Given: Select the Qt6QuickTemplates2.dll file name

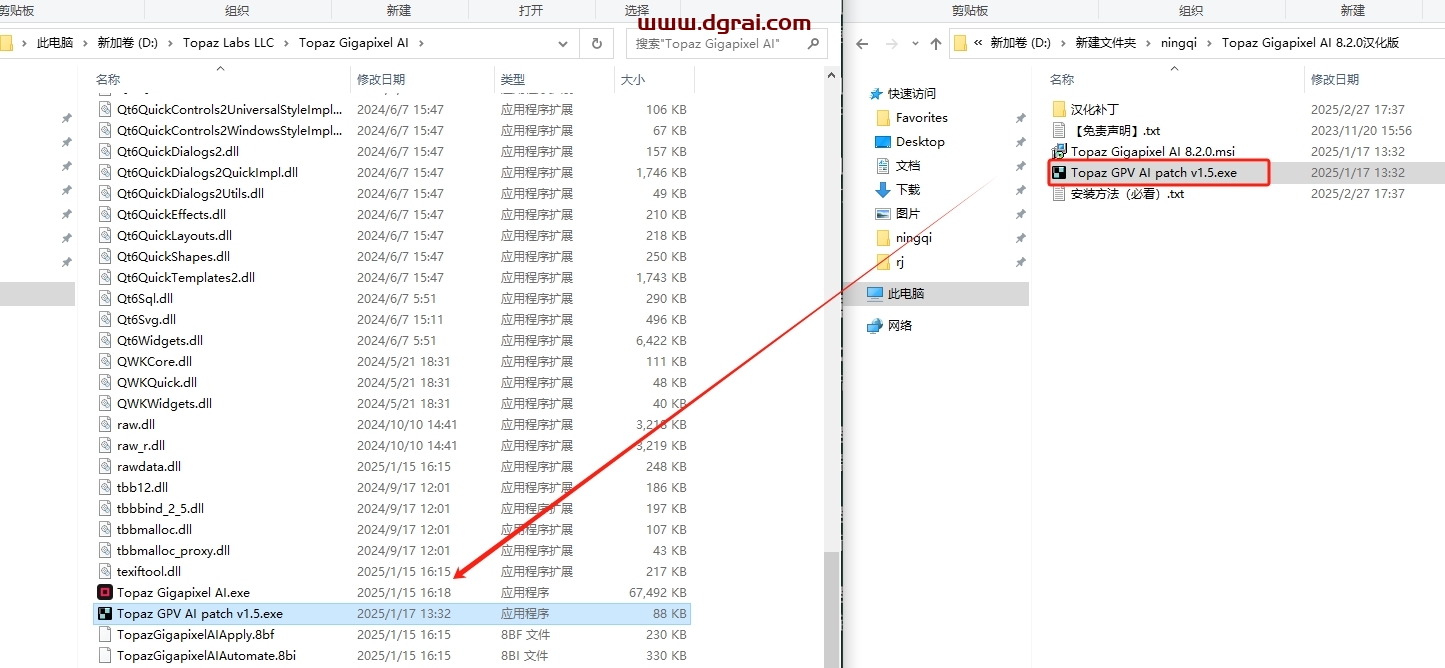Looking at the screenshot, I should pos(185,278).
